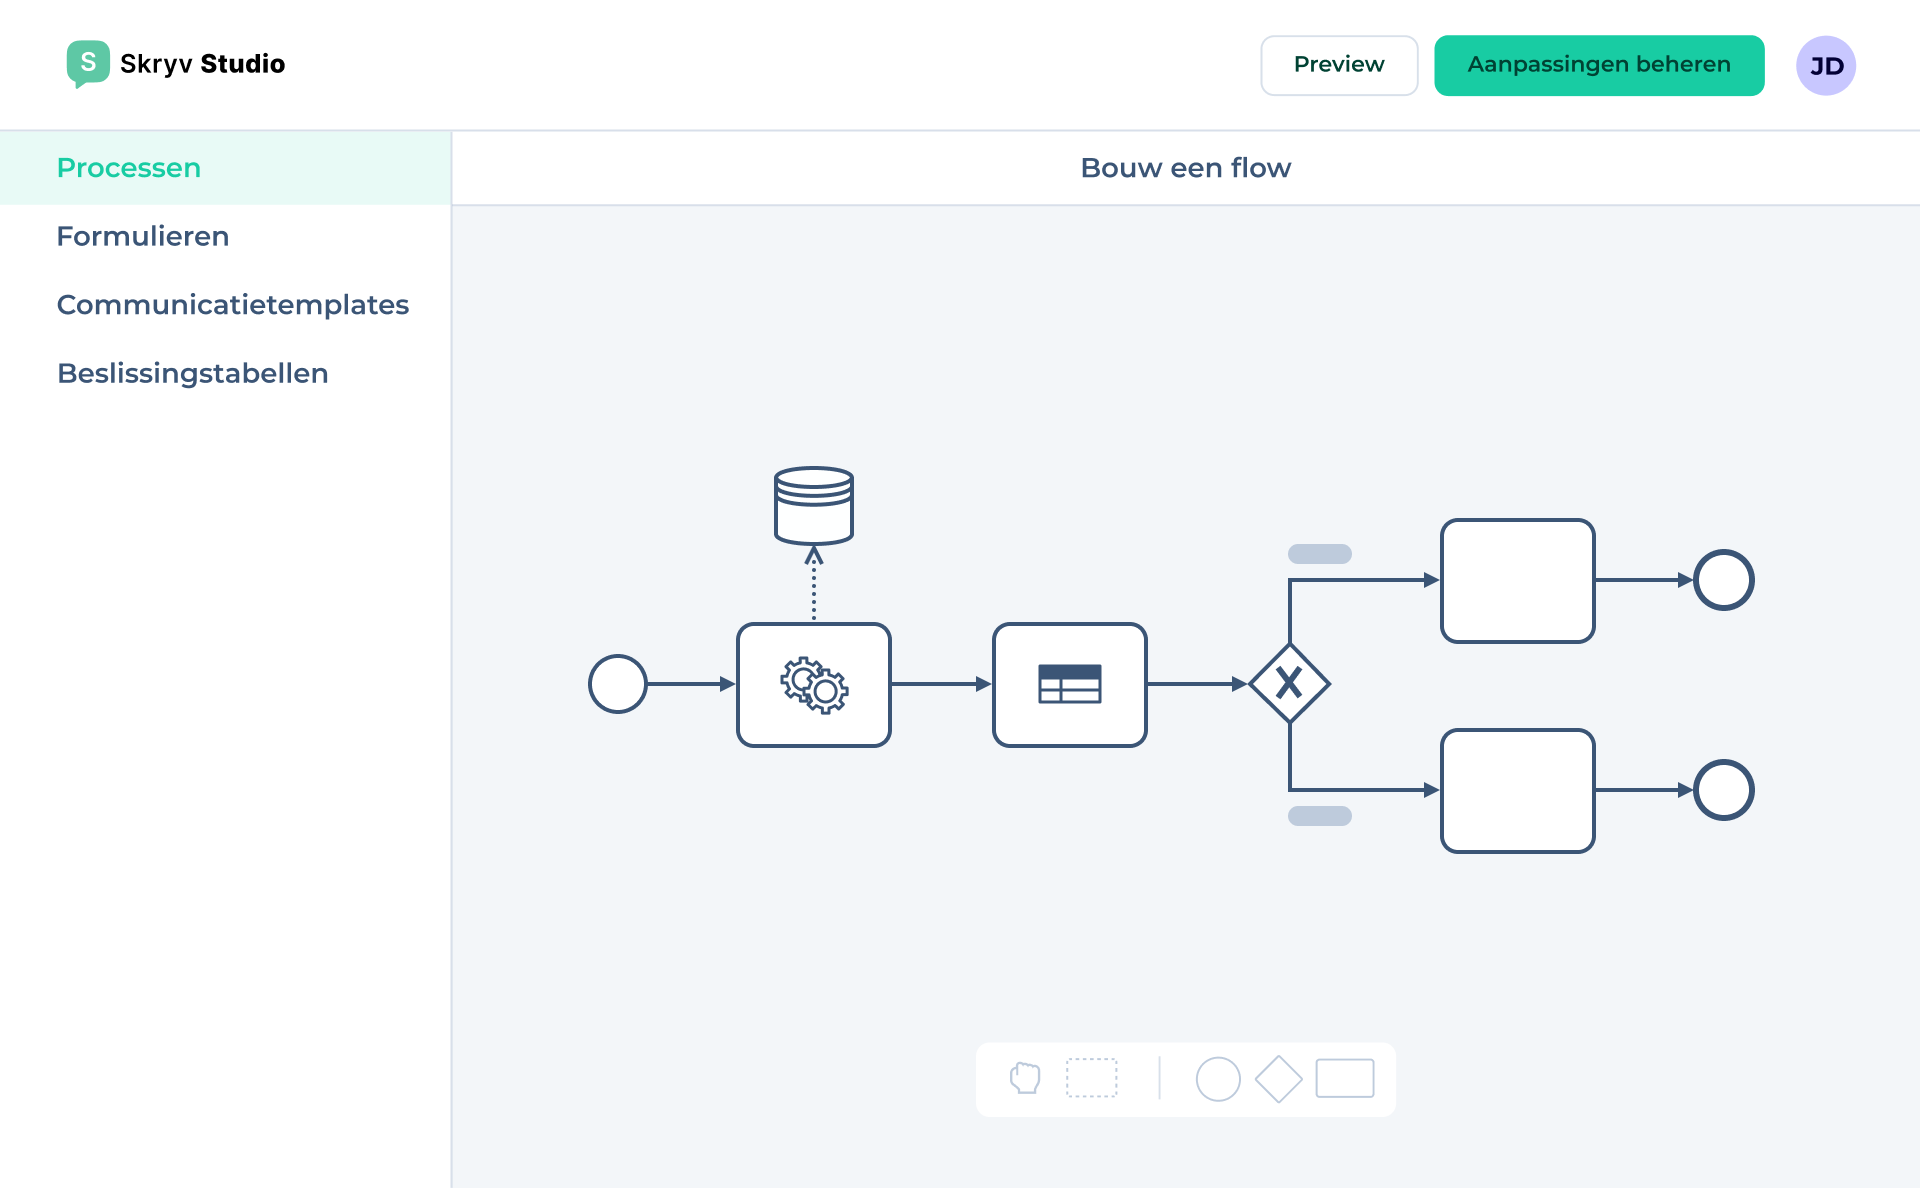Image resolution: width=1920 pixels, height=1188 pixels.
Task: Add a circle event element from the toolbar
Action: pyautogui.click(x=1218, y=1079)
